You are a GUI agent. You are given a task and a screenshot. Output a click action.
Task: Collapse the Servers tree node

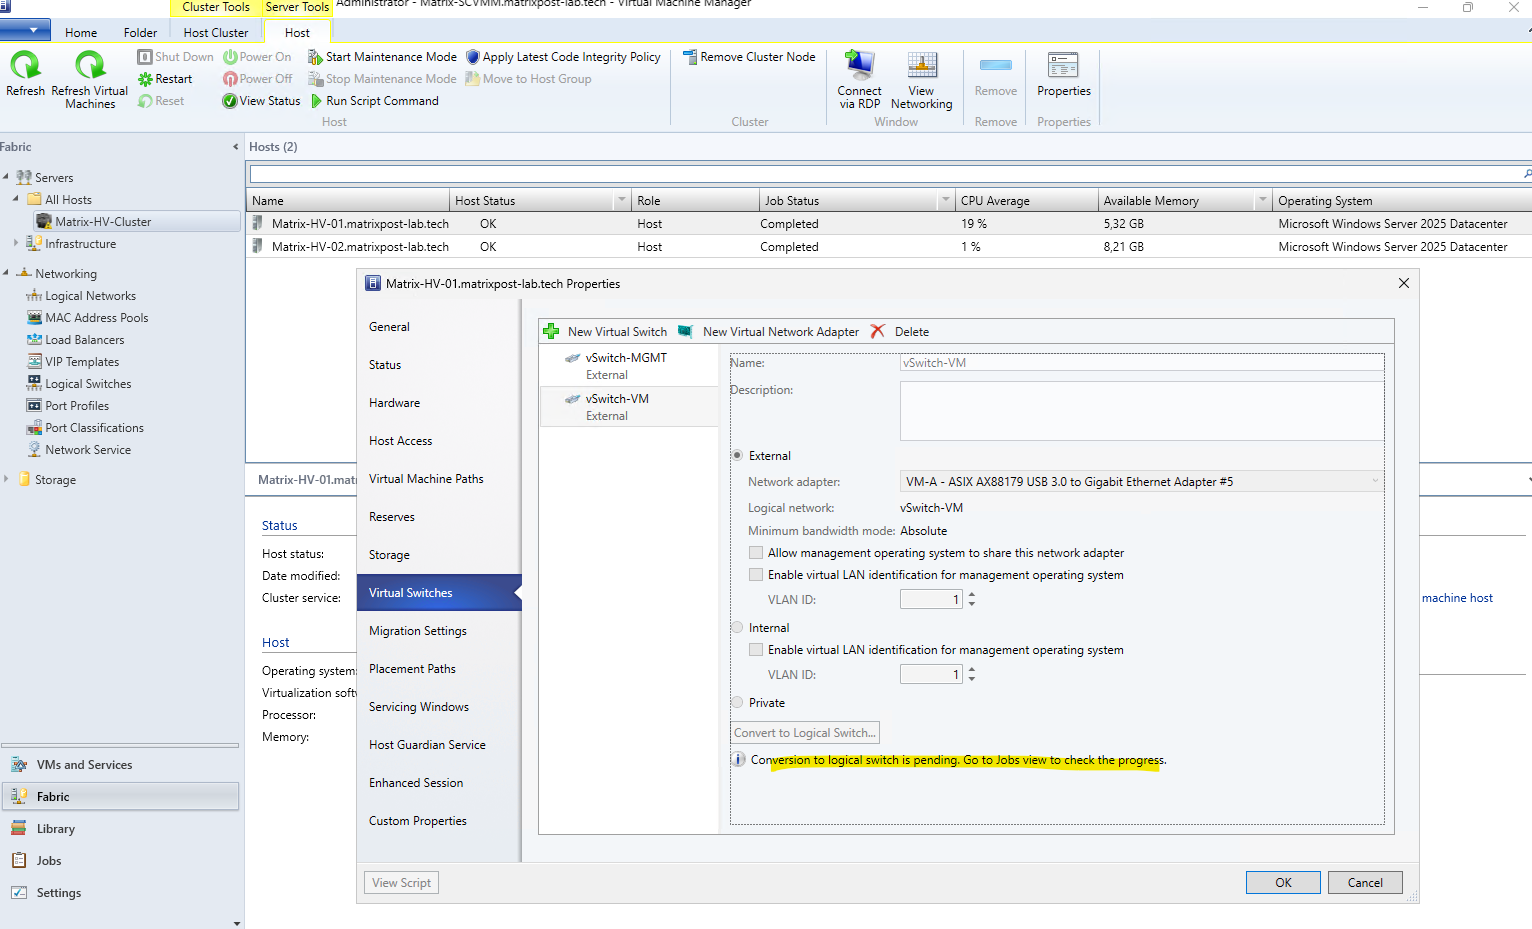(x=6, y=177)
